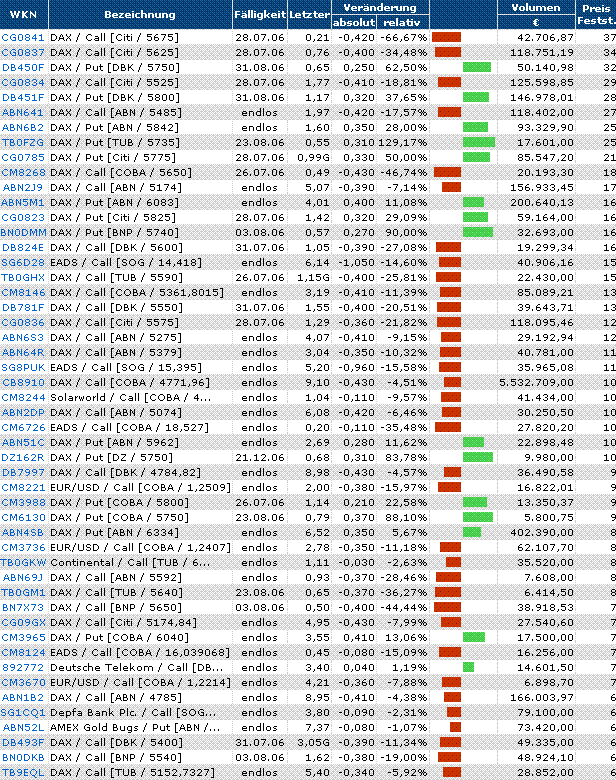Open WKN link CM8221
The width and height of the screenshot is (616, 780).
pos(23,488)
